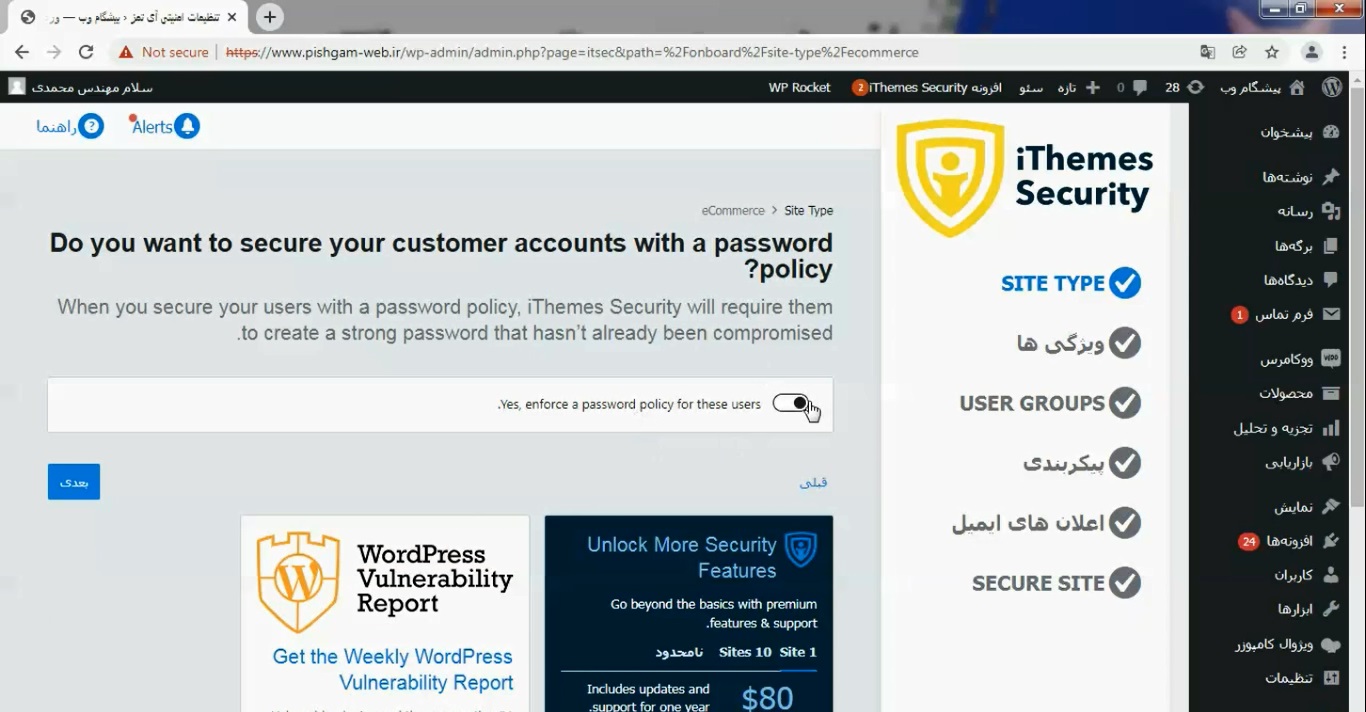
Task: Open افزونه‌ها plugins menu in sidebar
Action: 1290,541
